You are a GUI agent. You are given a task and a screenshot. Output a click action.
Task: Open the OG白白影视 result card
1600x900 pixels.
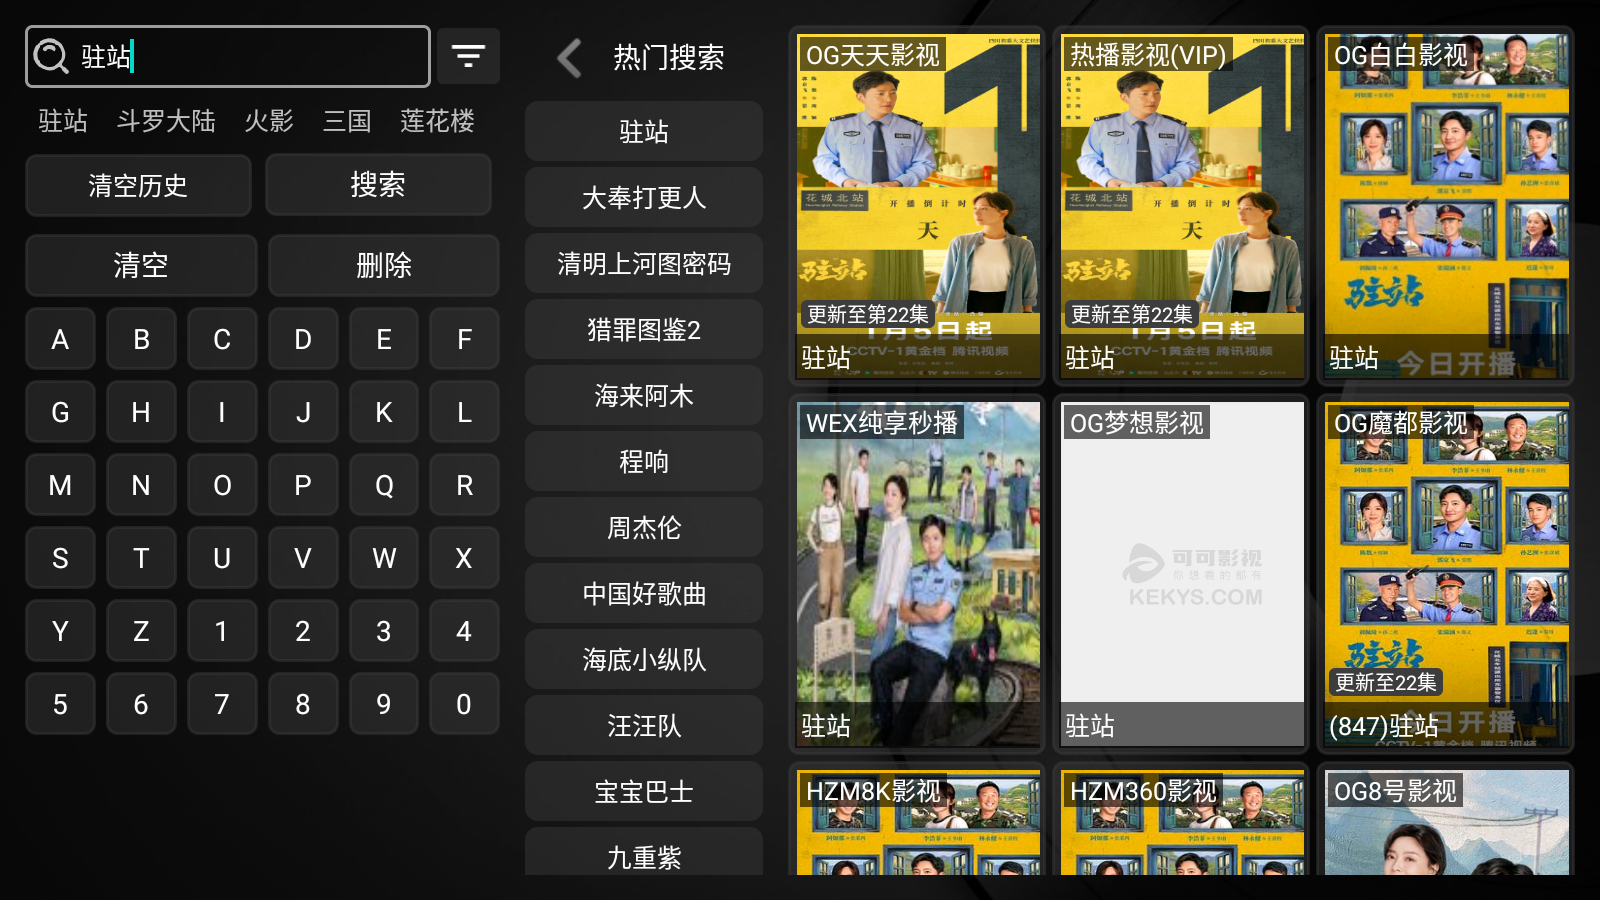coord(1446,206)
